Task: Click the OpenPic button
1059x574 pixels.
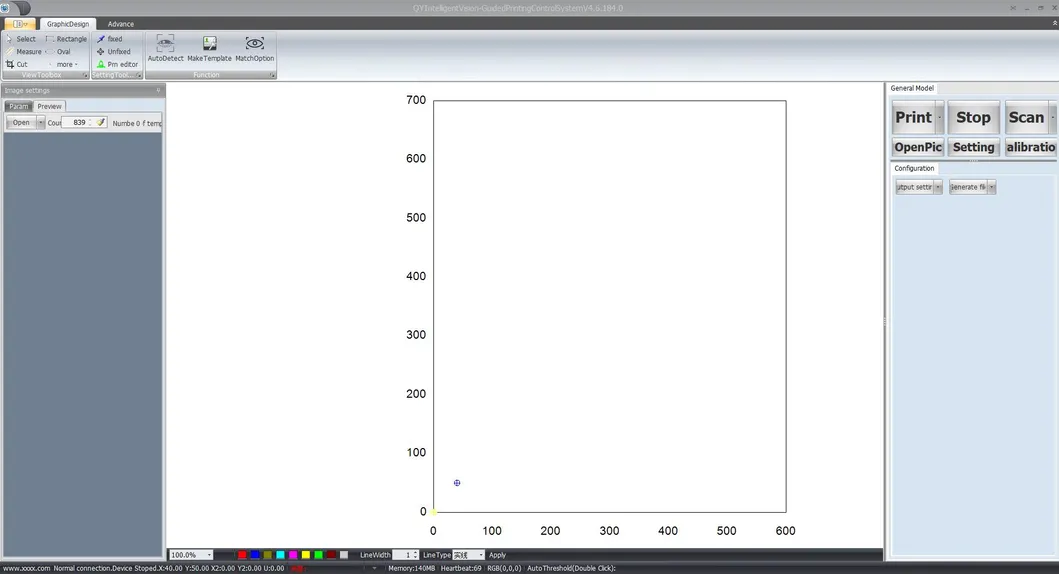Action: pos(918,147)
